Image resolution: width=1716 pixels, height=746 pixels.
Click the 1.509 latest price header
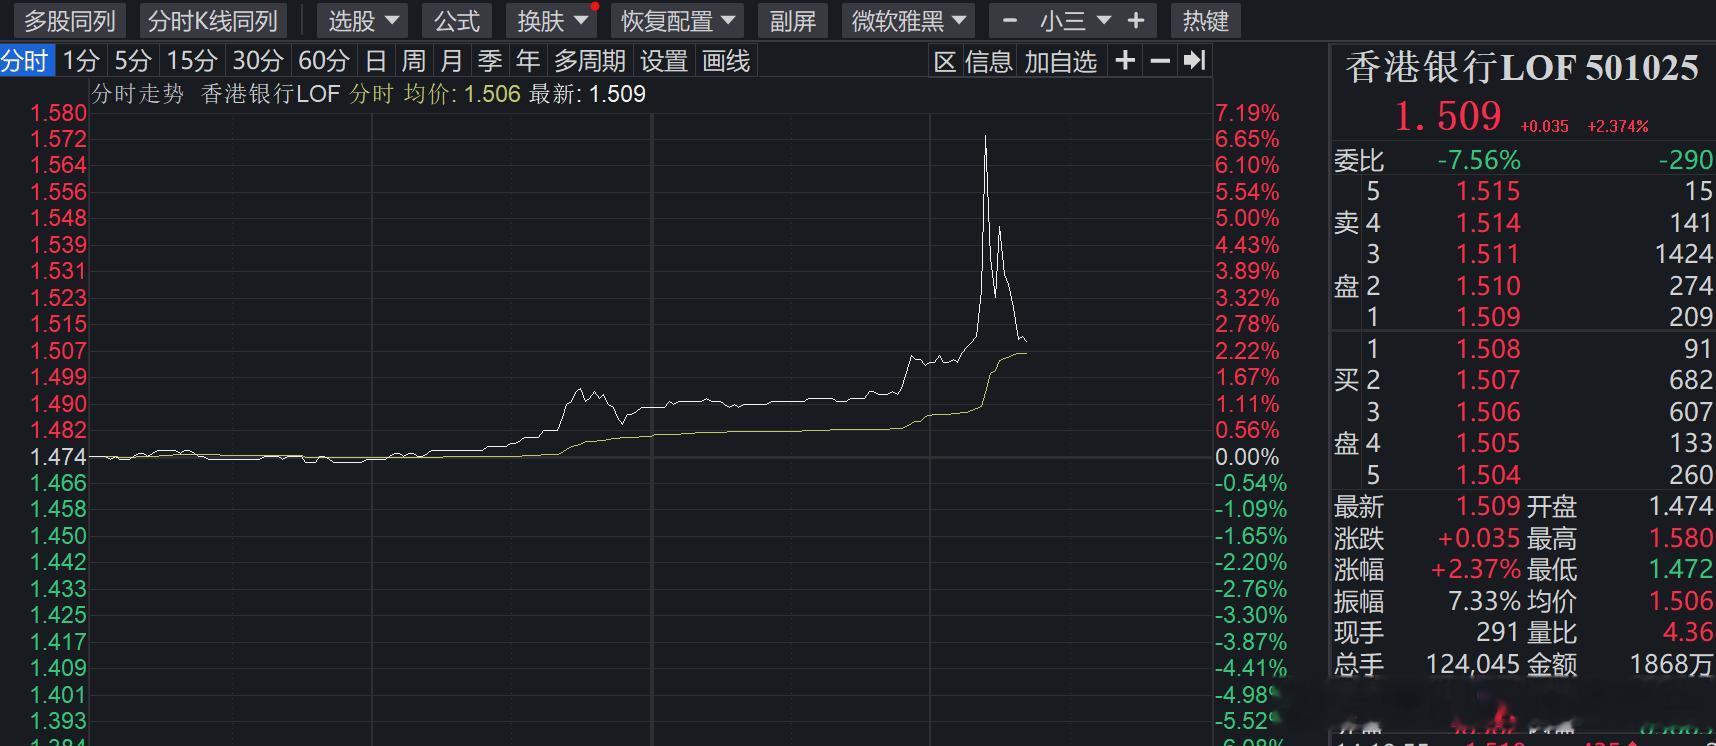1448,117
